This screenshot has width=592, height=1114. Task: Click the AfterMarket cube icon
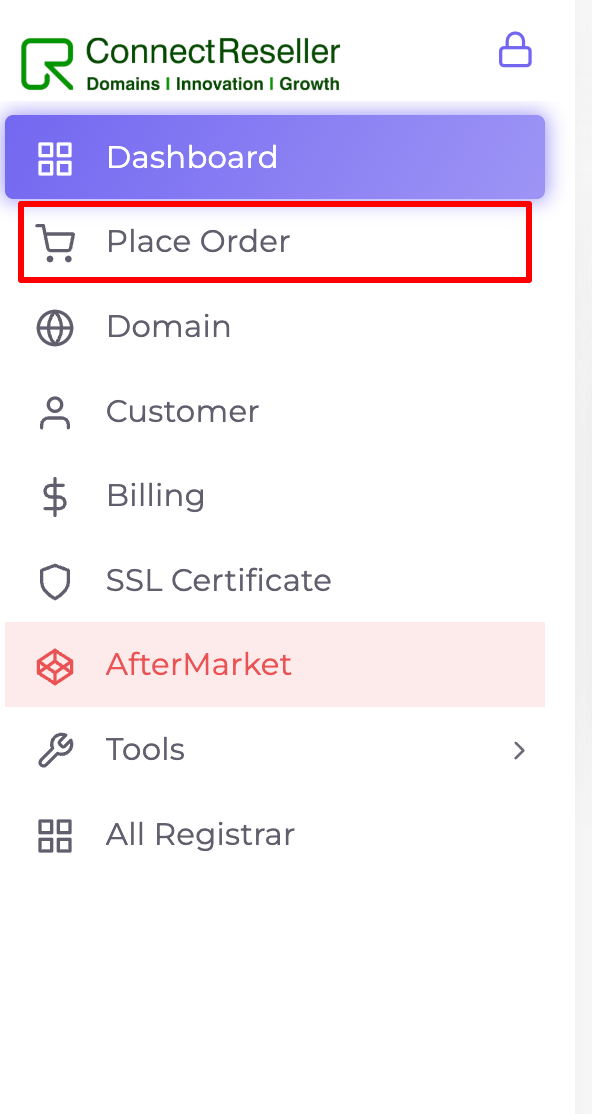tap(55, 666)
